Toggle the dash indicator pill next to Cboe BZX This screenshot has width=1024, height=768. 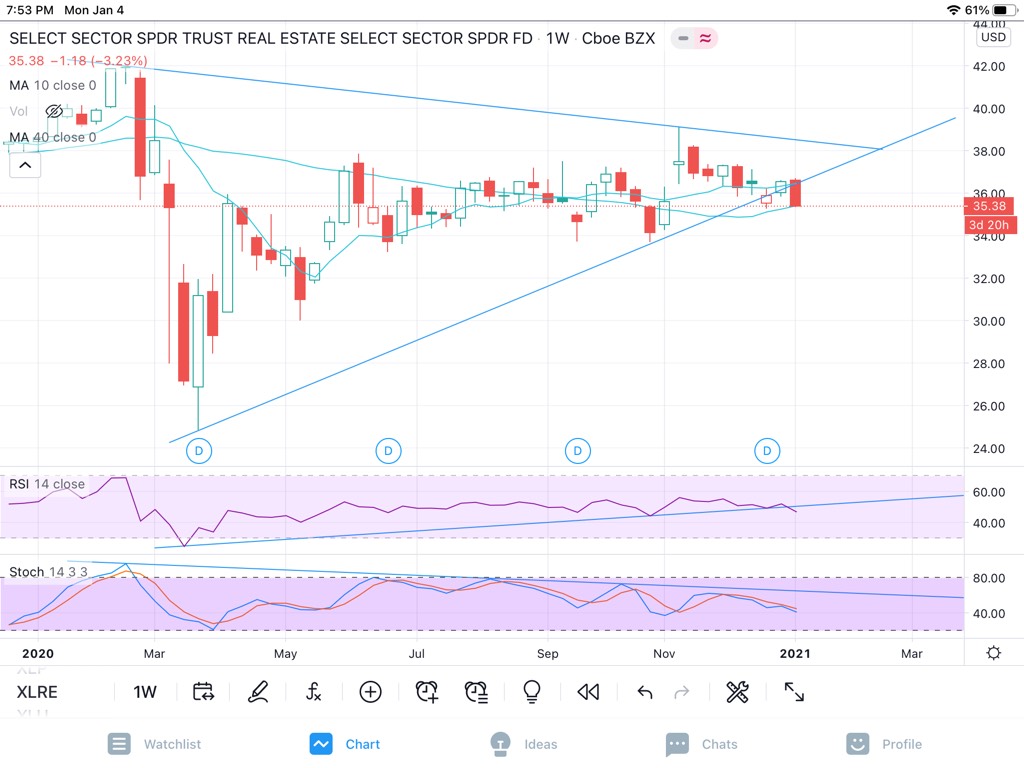683,39
